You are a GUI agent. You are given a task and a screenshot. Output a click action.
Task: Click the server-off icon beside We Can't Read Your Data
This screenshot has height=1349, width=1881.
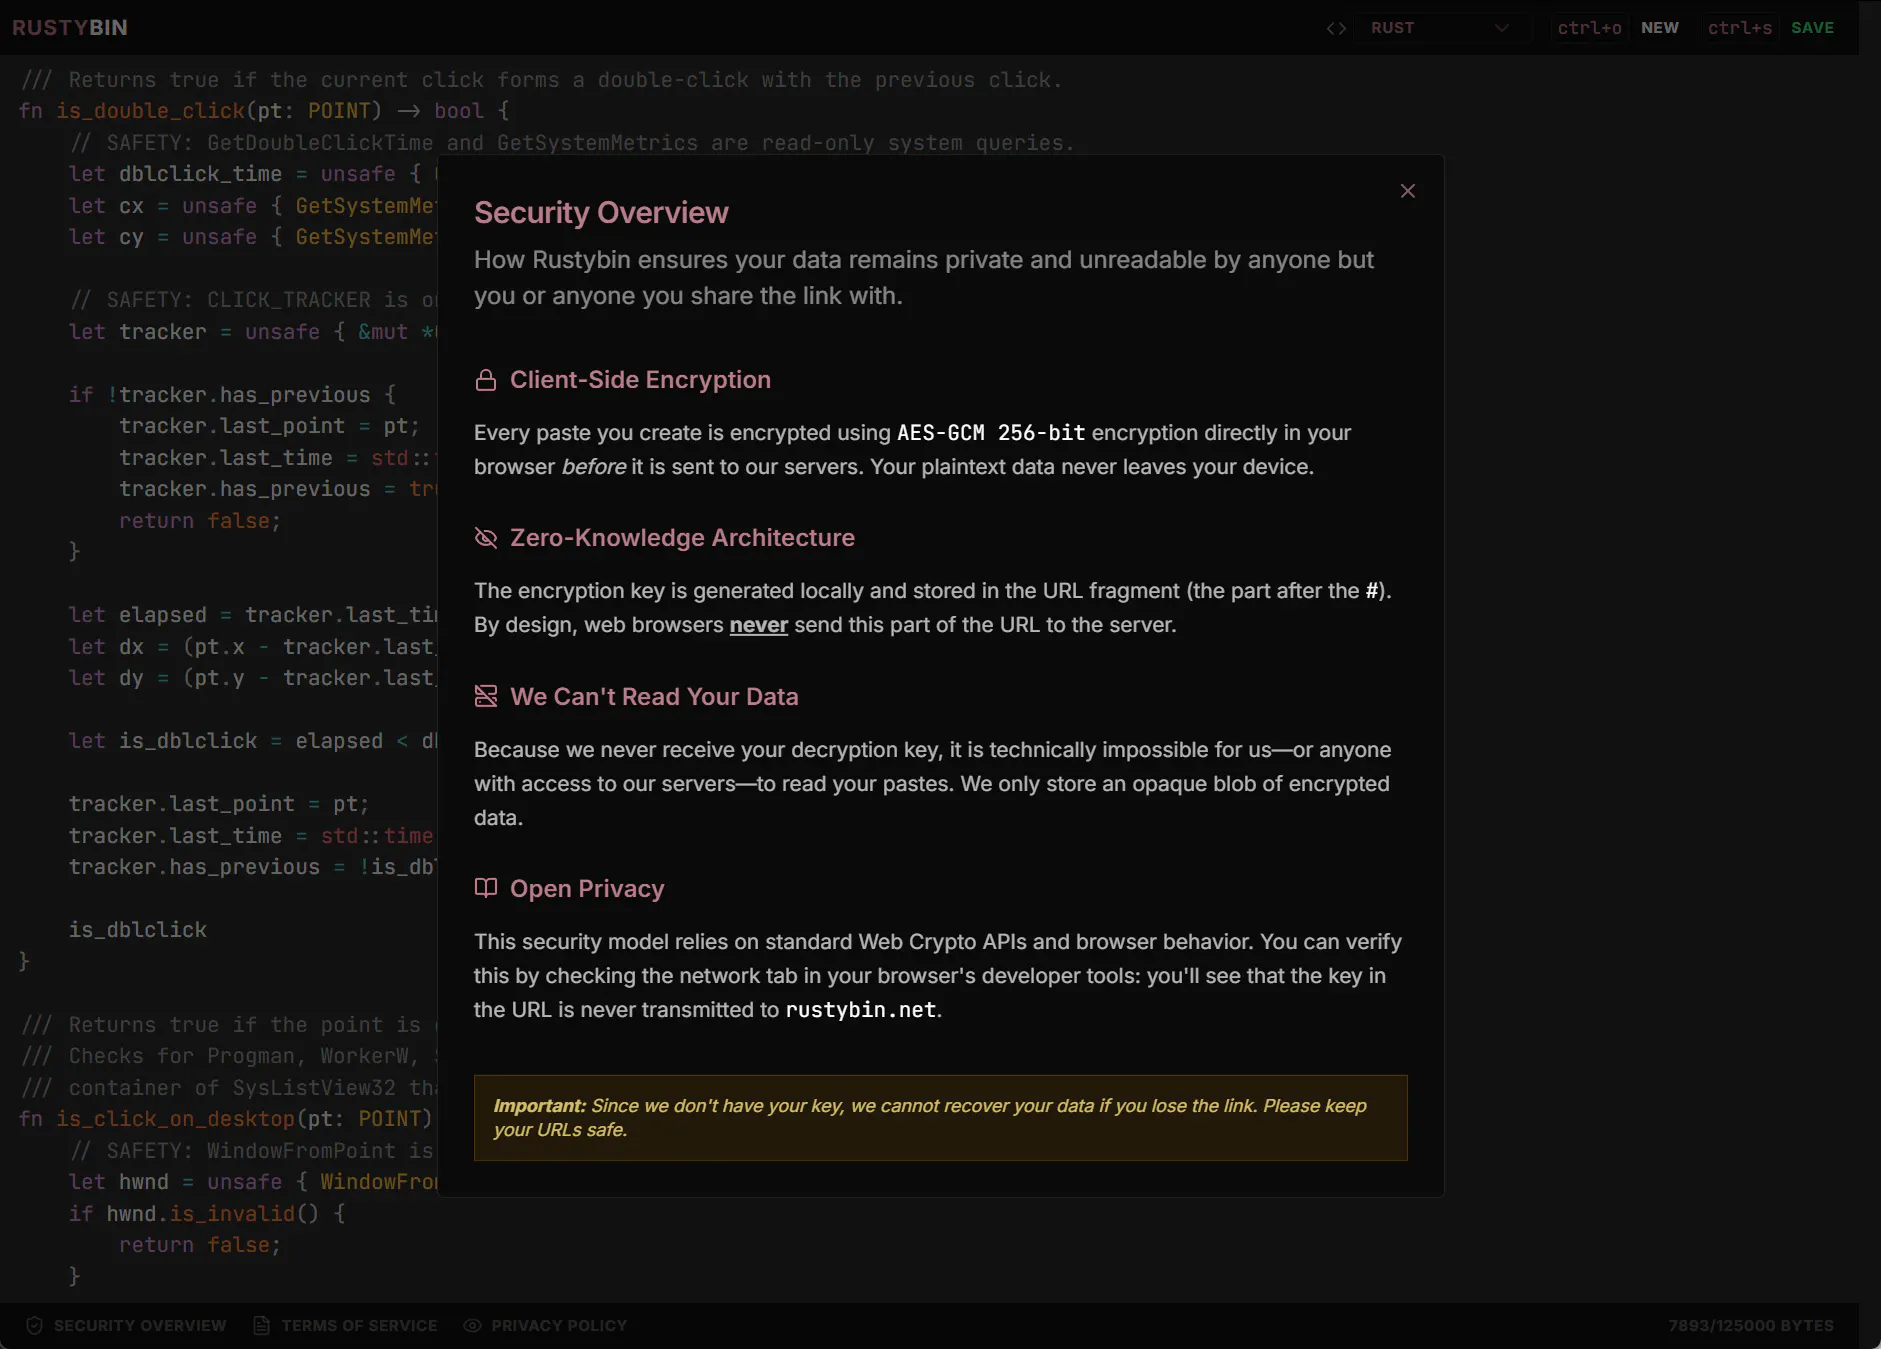point(486,696)
